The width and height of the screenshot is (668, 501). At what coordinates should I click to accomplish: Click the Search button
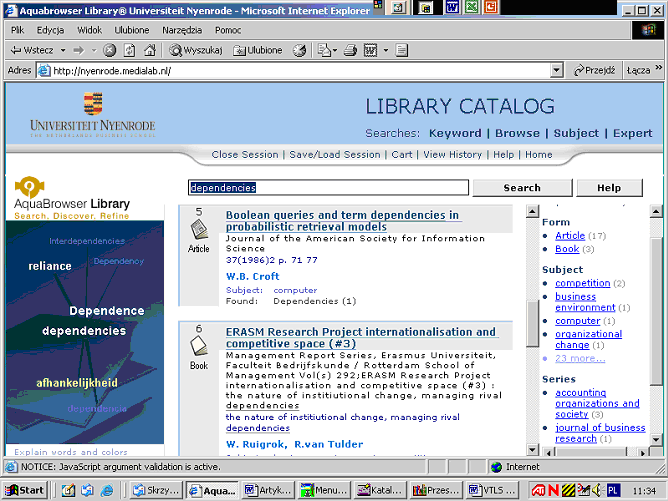pos(521,187)
